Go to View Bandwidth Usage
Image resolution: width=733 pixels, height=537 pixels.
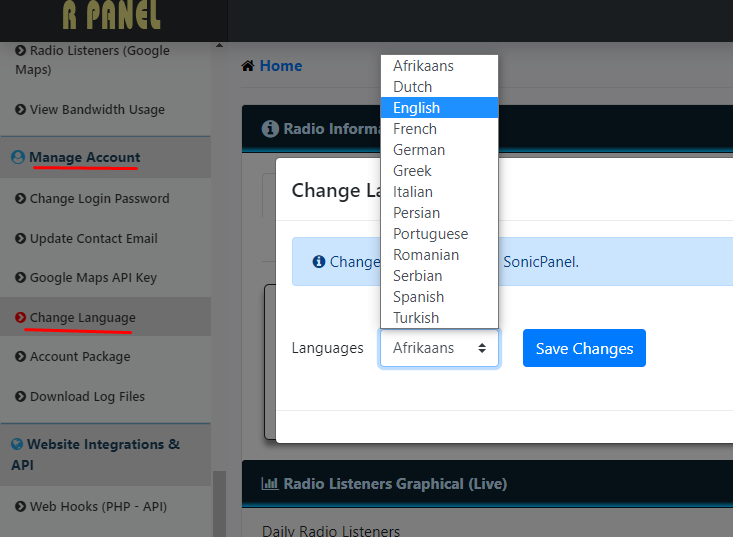(x=97, y=110)
